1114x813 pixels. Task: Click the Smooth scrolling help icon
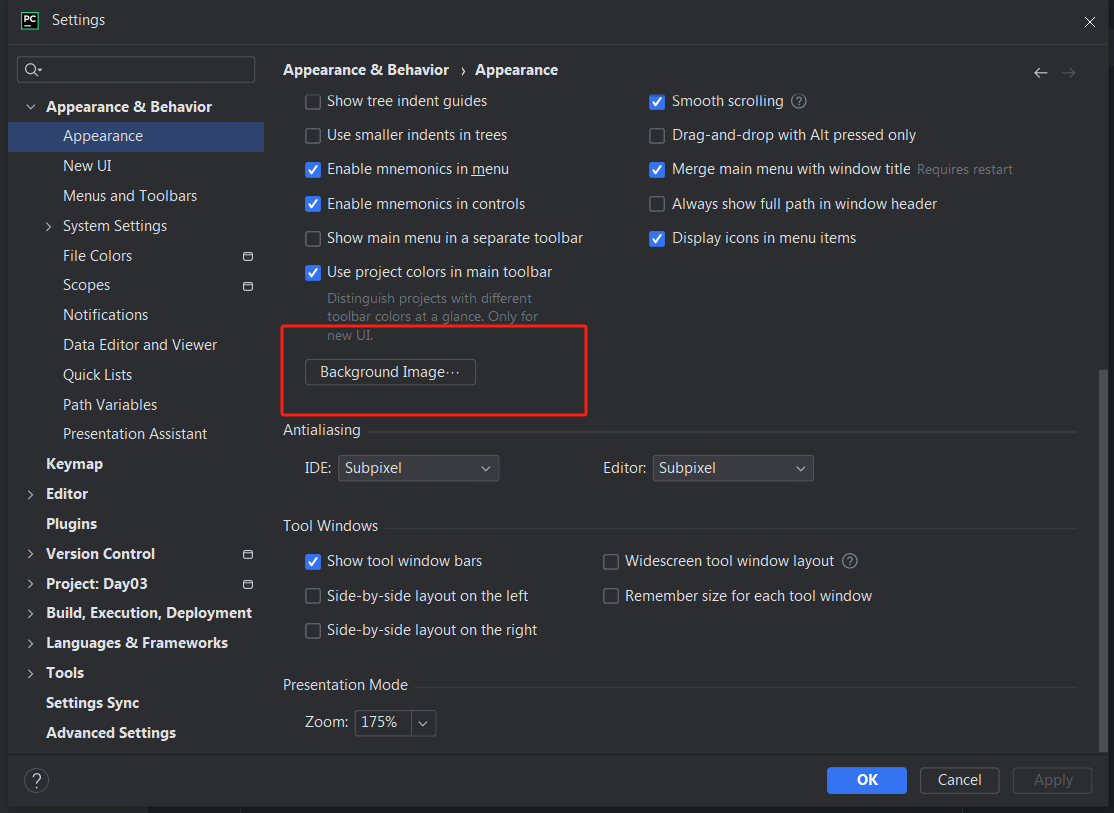799,101
